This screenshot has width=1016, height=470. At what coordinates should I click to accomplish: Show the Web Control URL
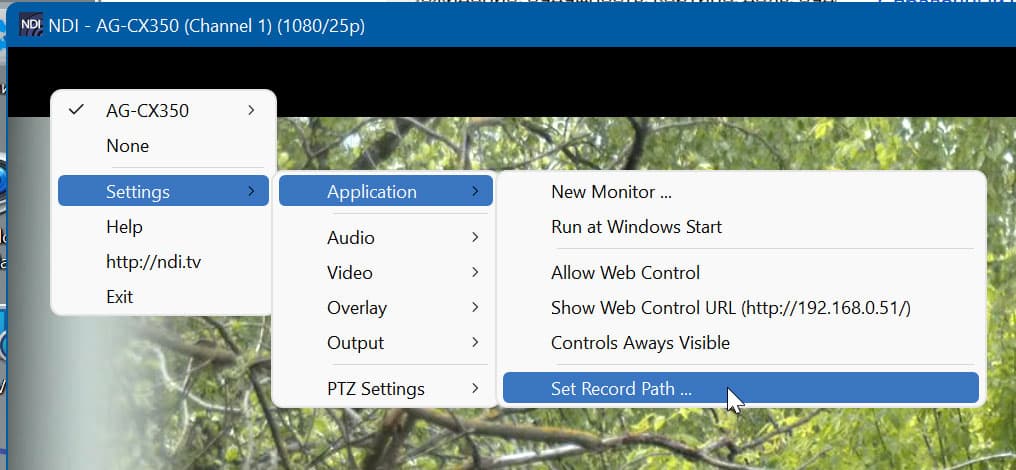(730, 308)
